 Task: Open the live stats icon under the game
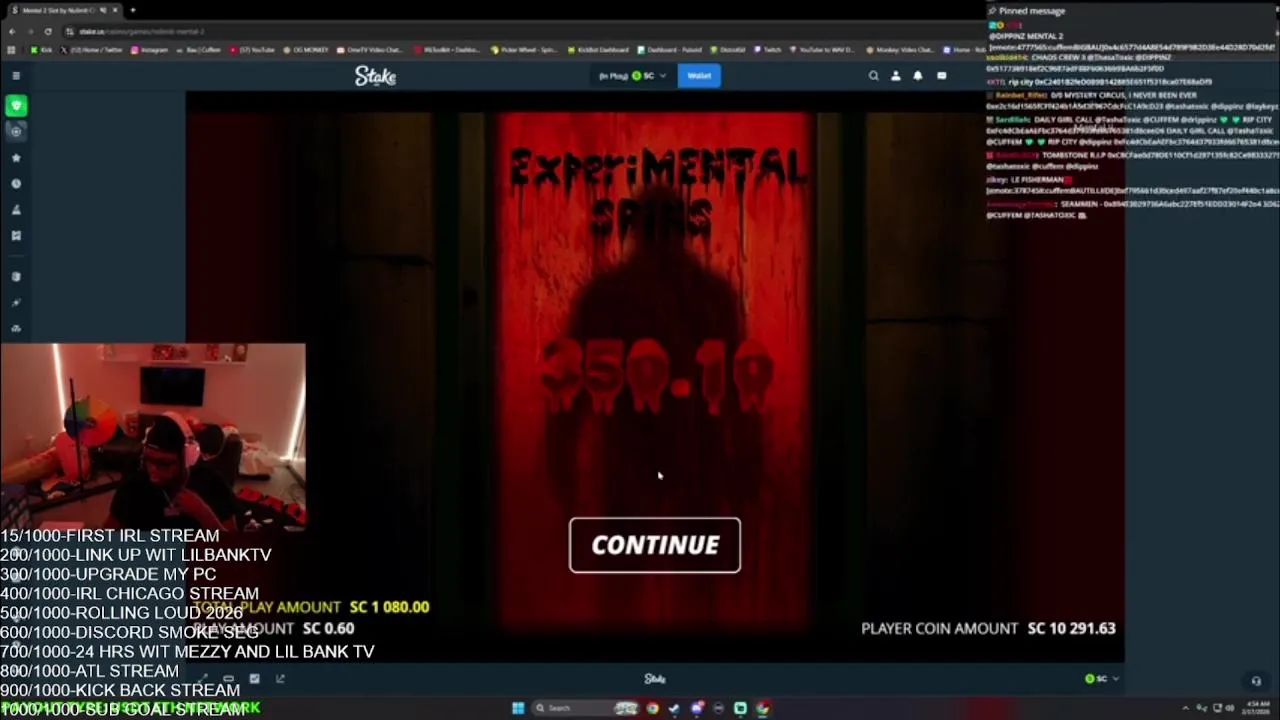254,679
